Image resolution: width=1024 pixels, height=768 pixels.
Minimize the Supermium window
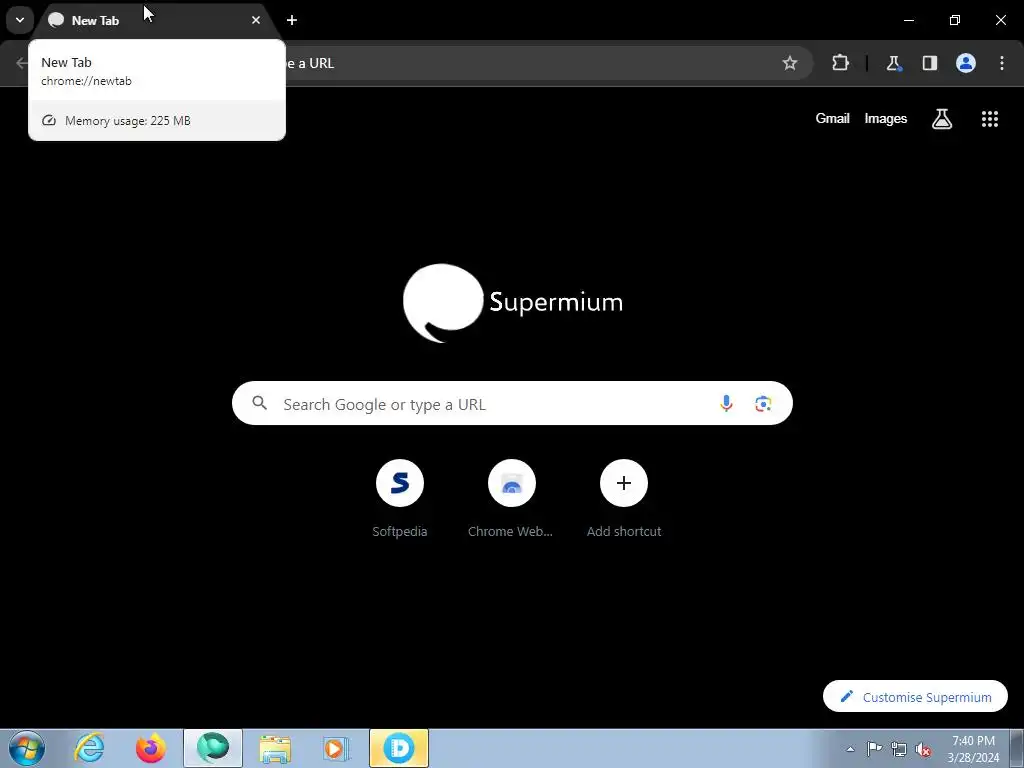[x=908, y=20]
